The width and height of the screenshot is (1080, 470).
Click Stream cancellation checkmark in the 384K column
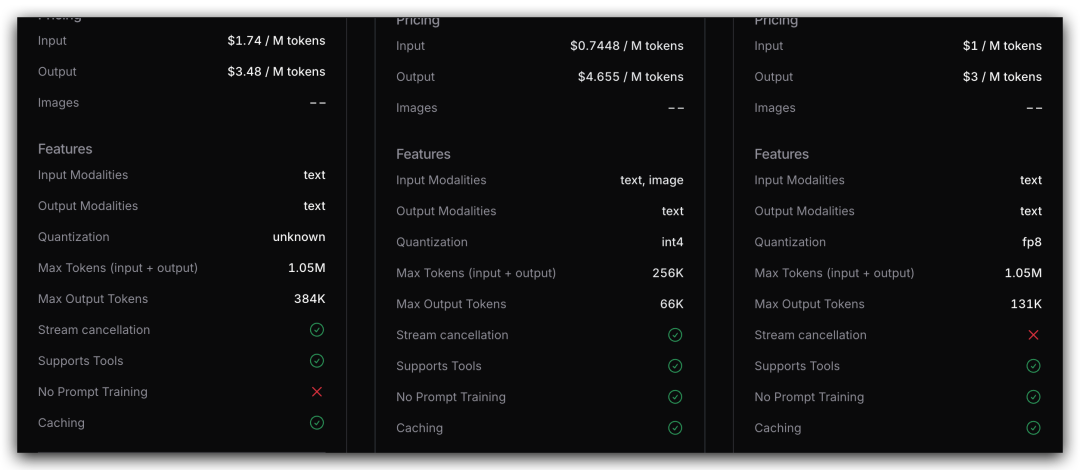click(317, 330)
